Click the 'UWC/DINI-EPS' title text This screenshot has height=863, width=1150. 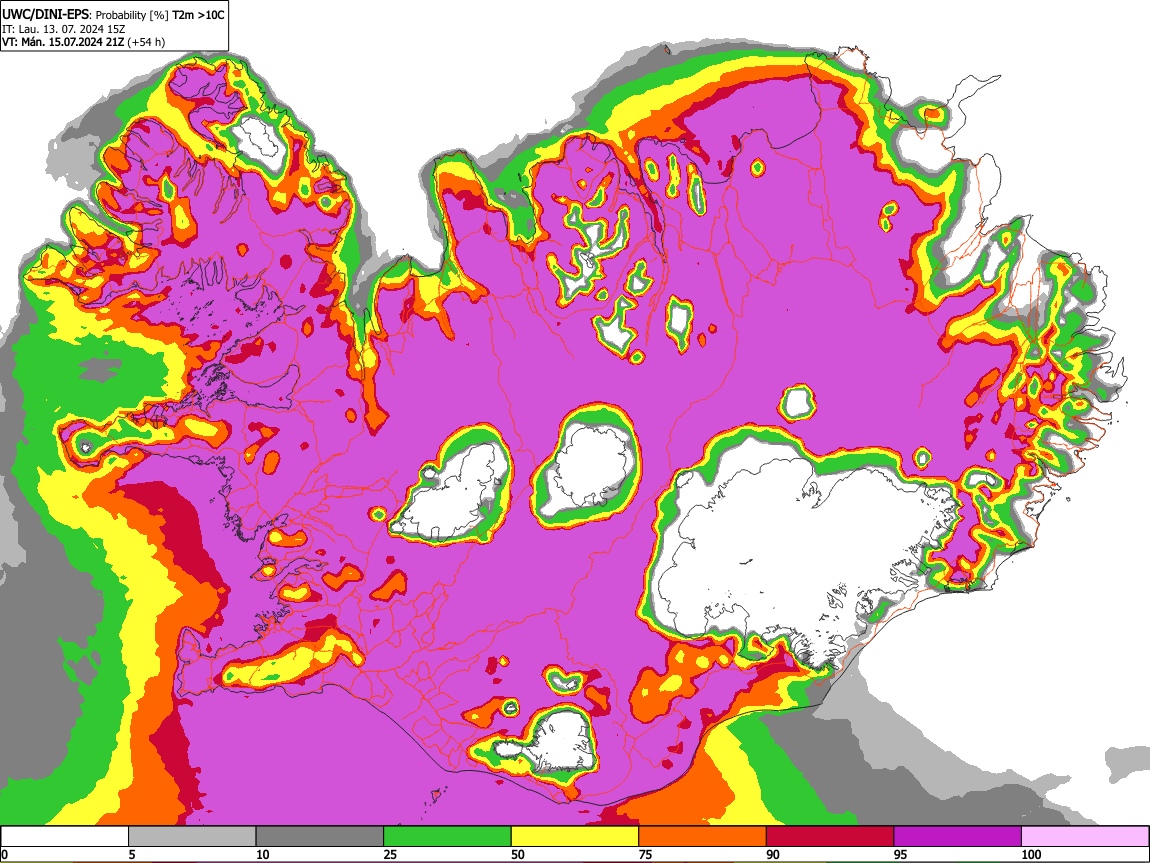pyautogui.click(x=46, y=15)
